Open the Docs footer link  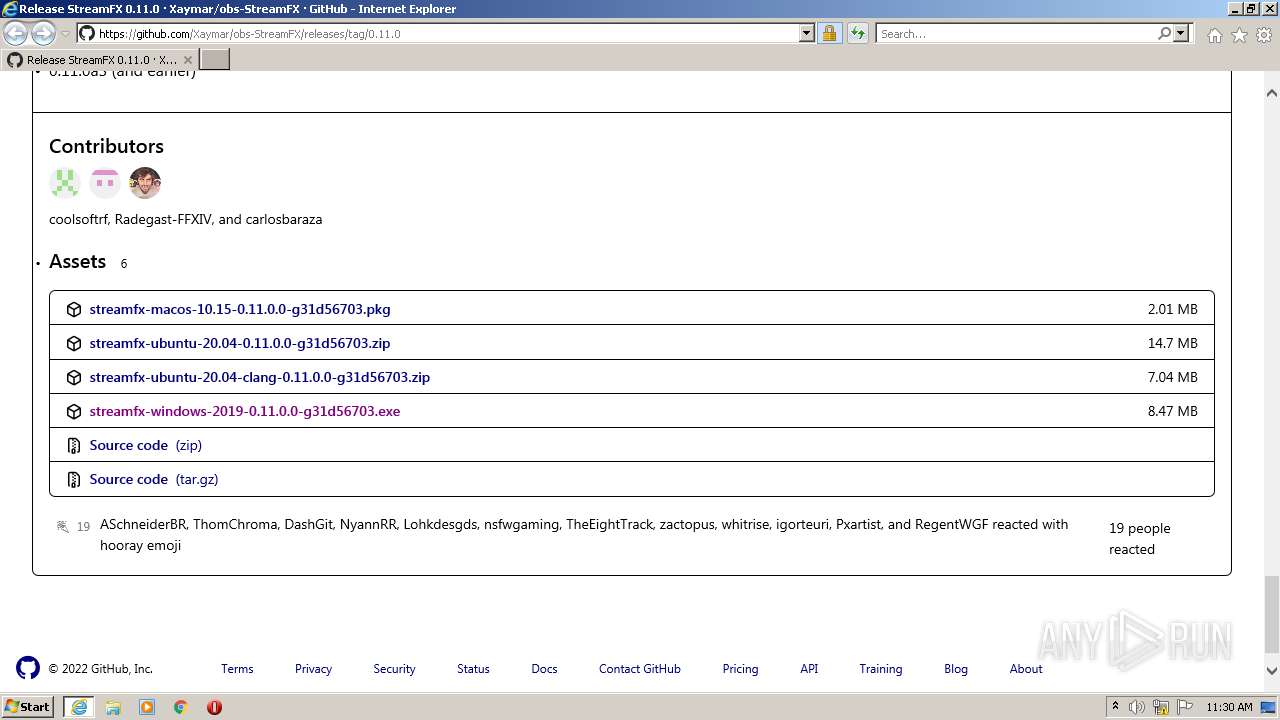coord(544,669)
